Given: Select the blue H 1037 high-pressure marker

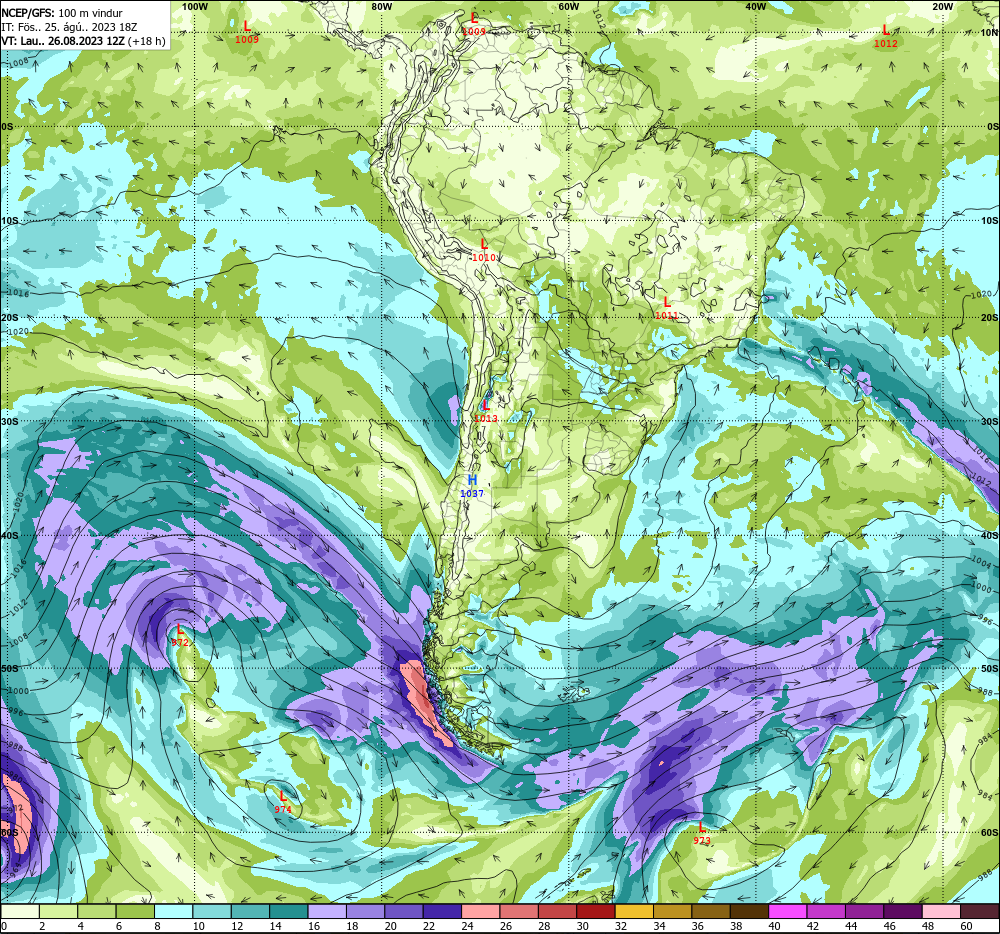Looking at the screenshot, I should (x=472, y=486).
